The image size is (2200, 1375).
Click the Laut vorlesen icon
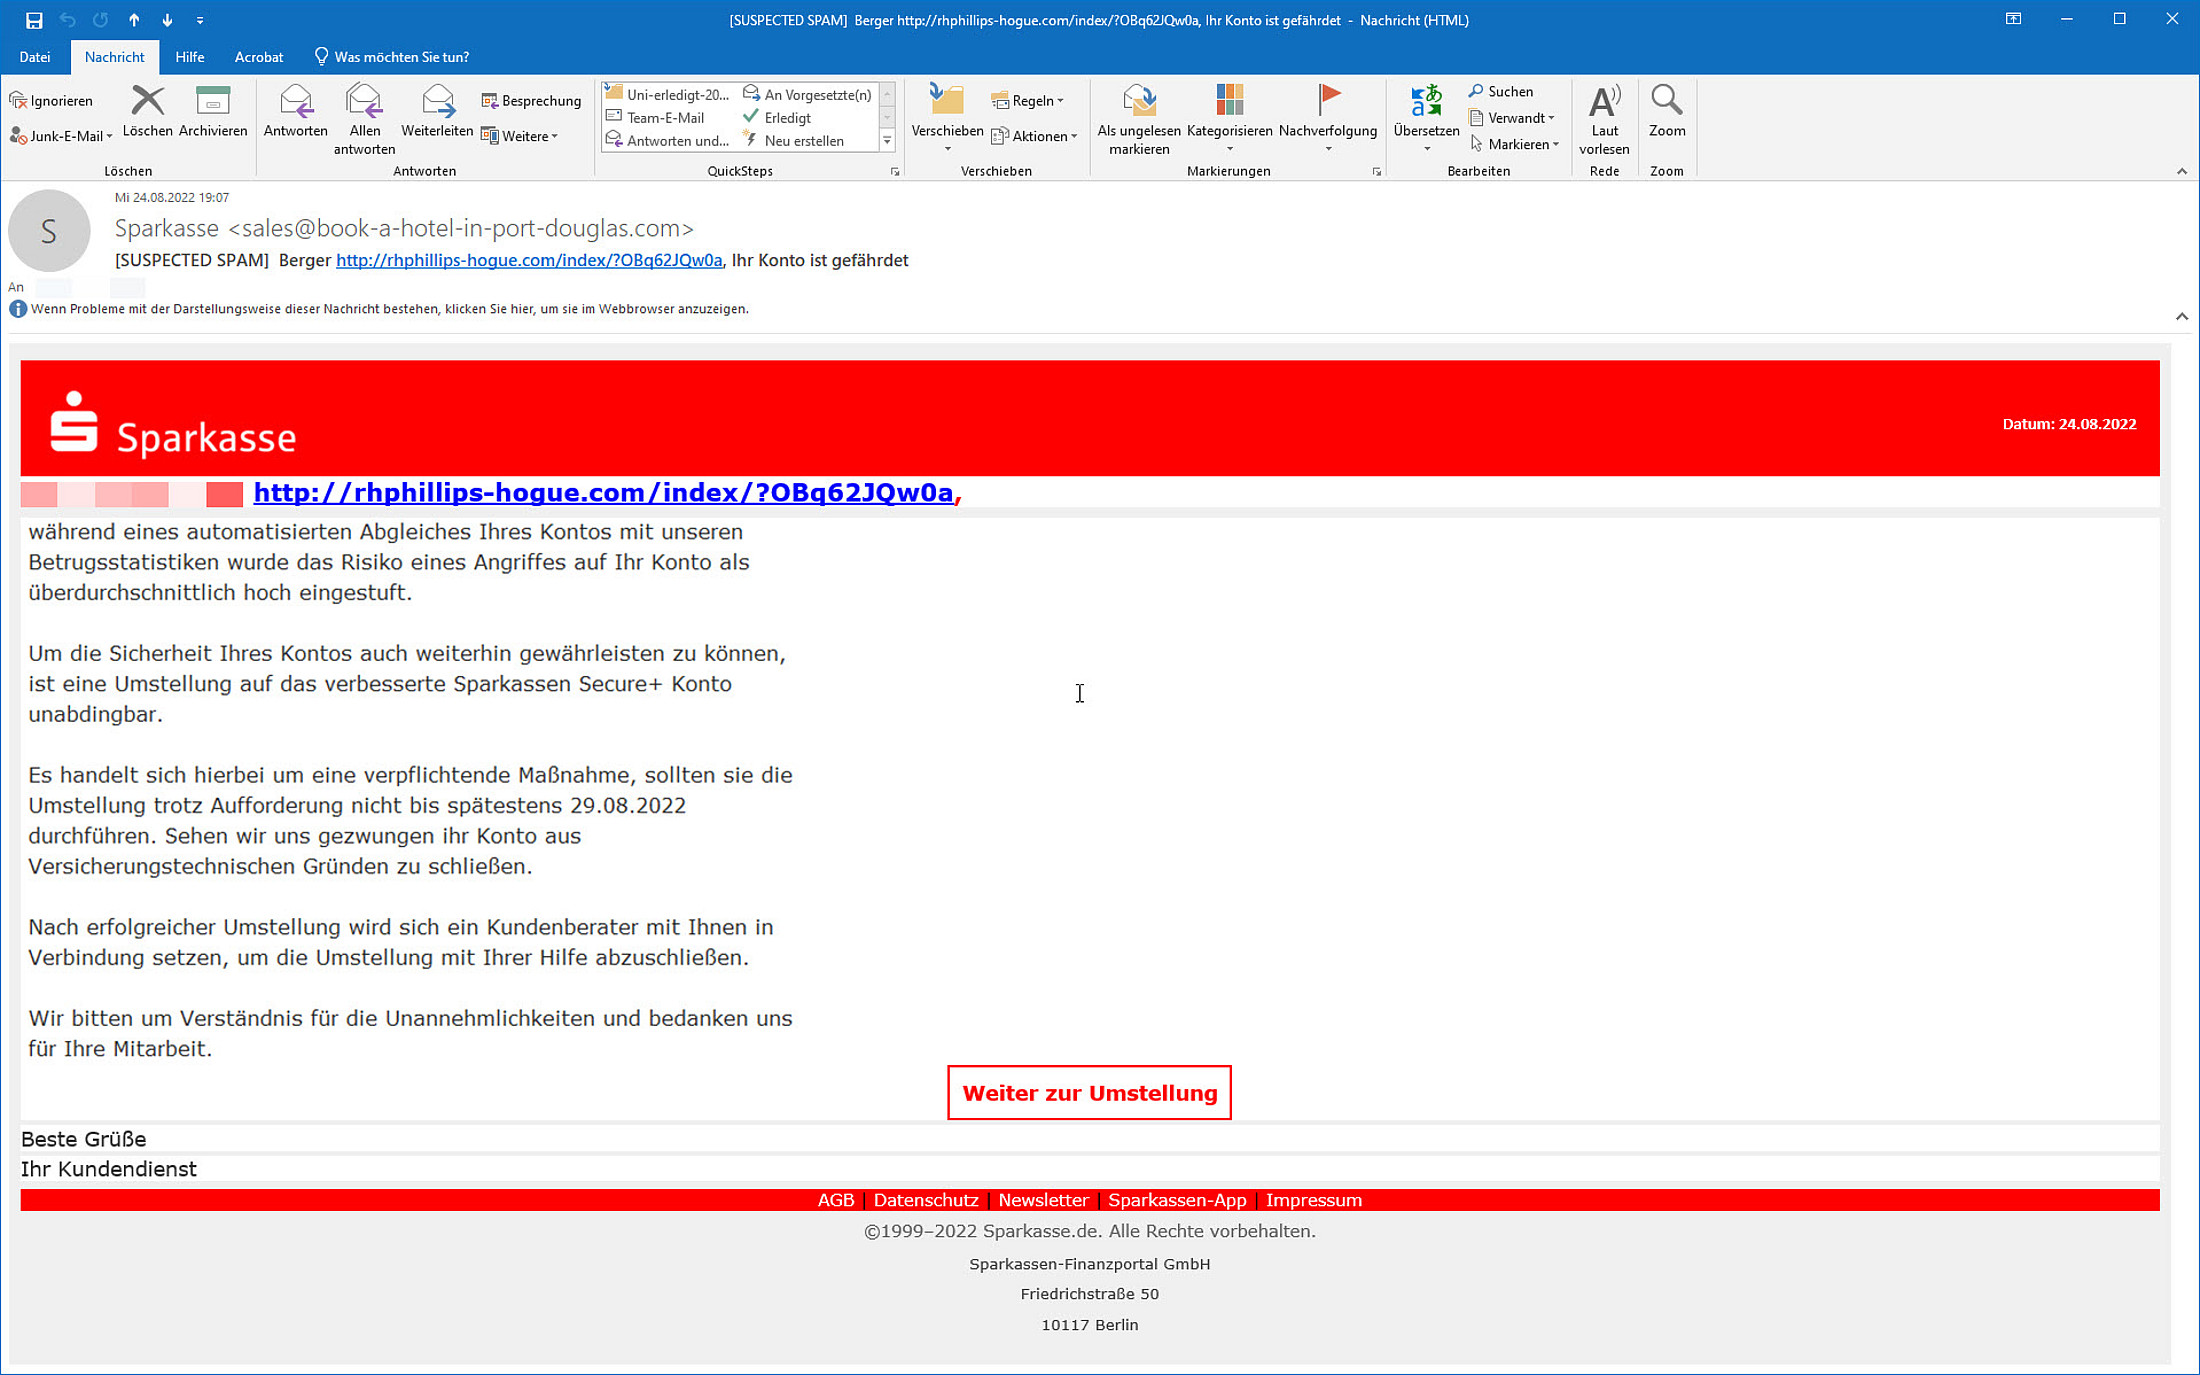point(1604,101)
